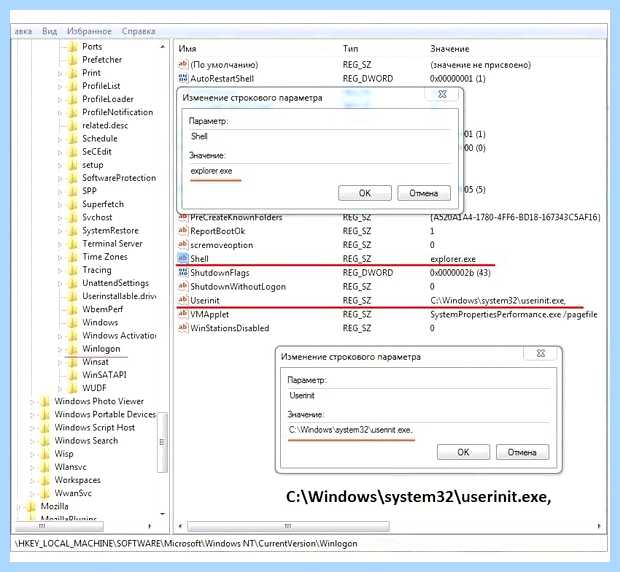Click the Prefetcher folder icon
The height and width of the screenshot is (572, 620).
tap(72, 60)
